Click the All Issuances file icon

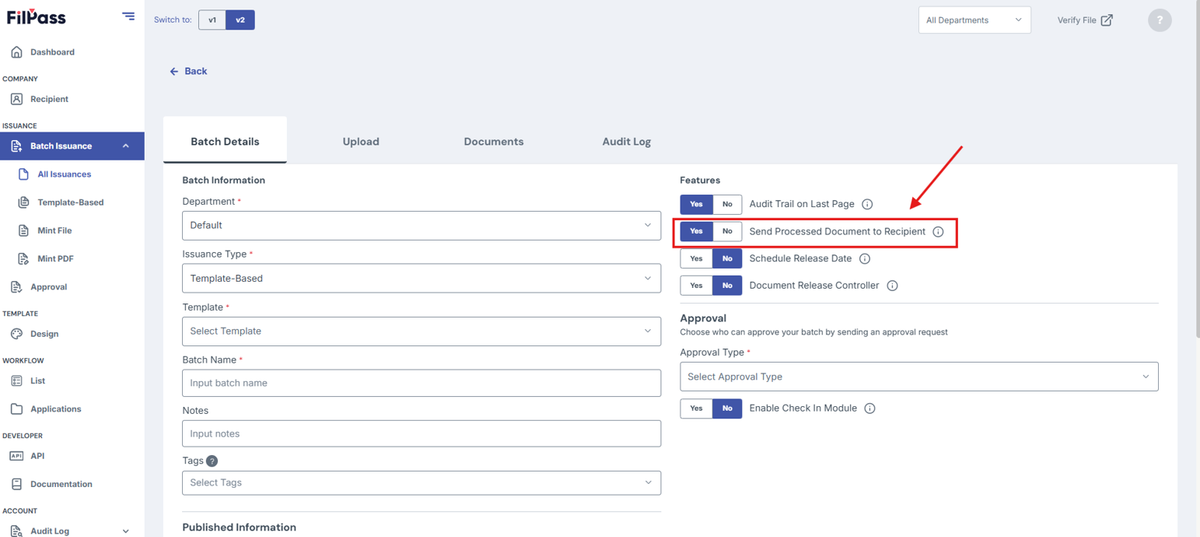click(x=24, y=174)
